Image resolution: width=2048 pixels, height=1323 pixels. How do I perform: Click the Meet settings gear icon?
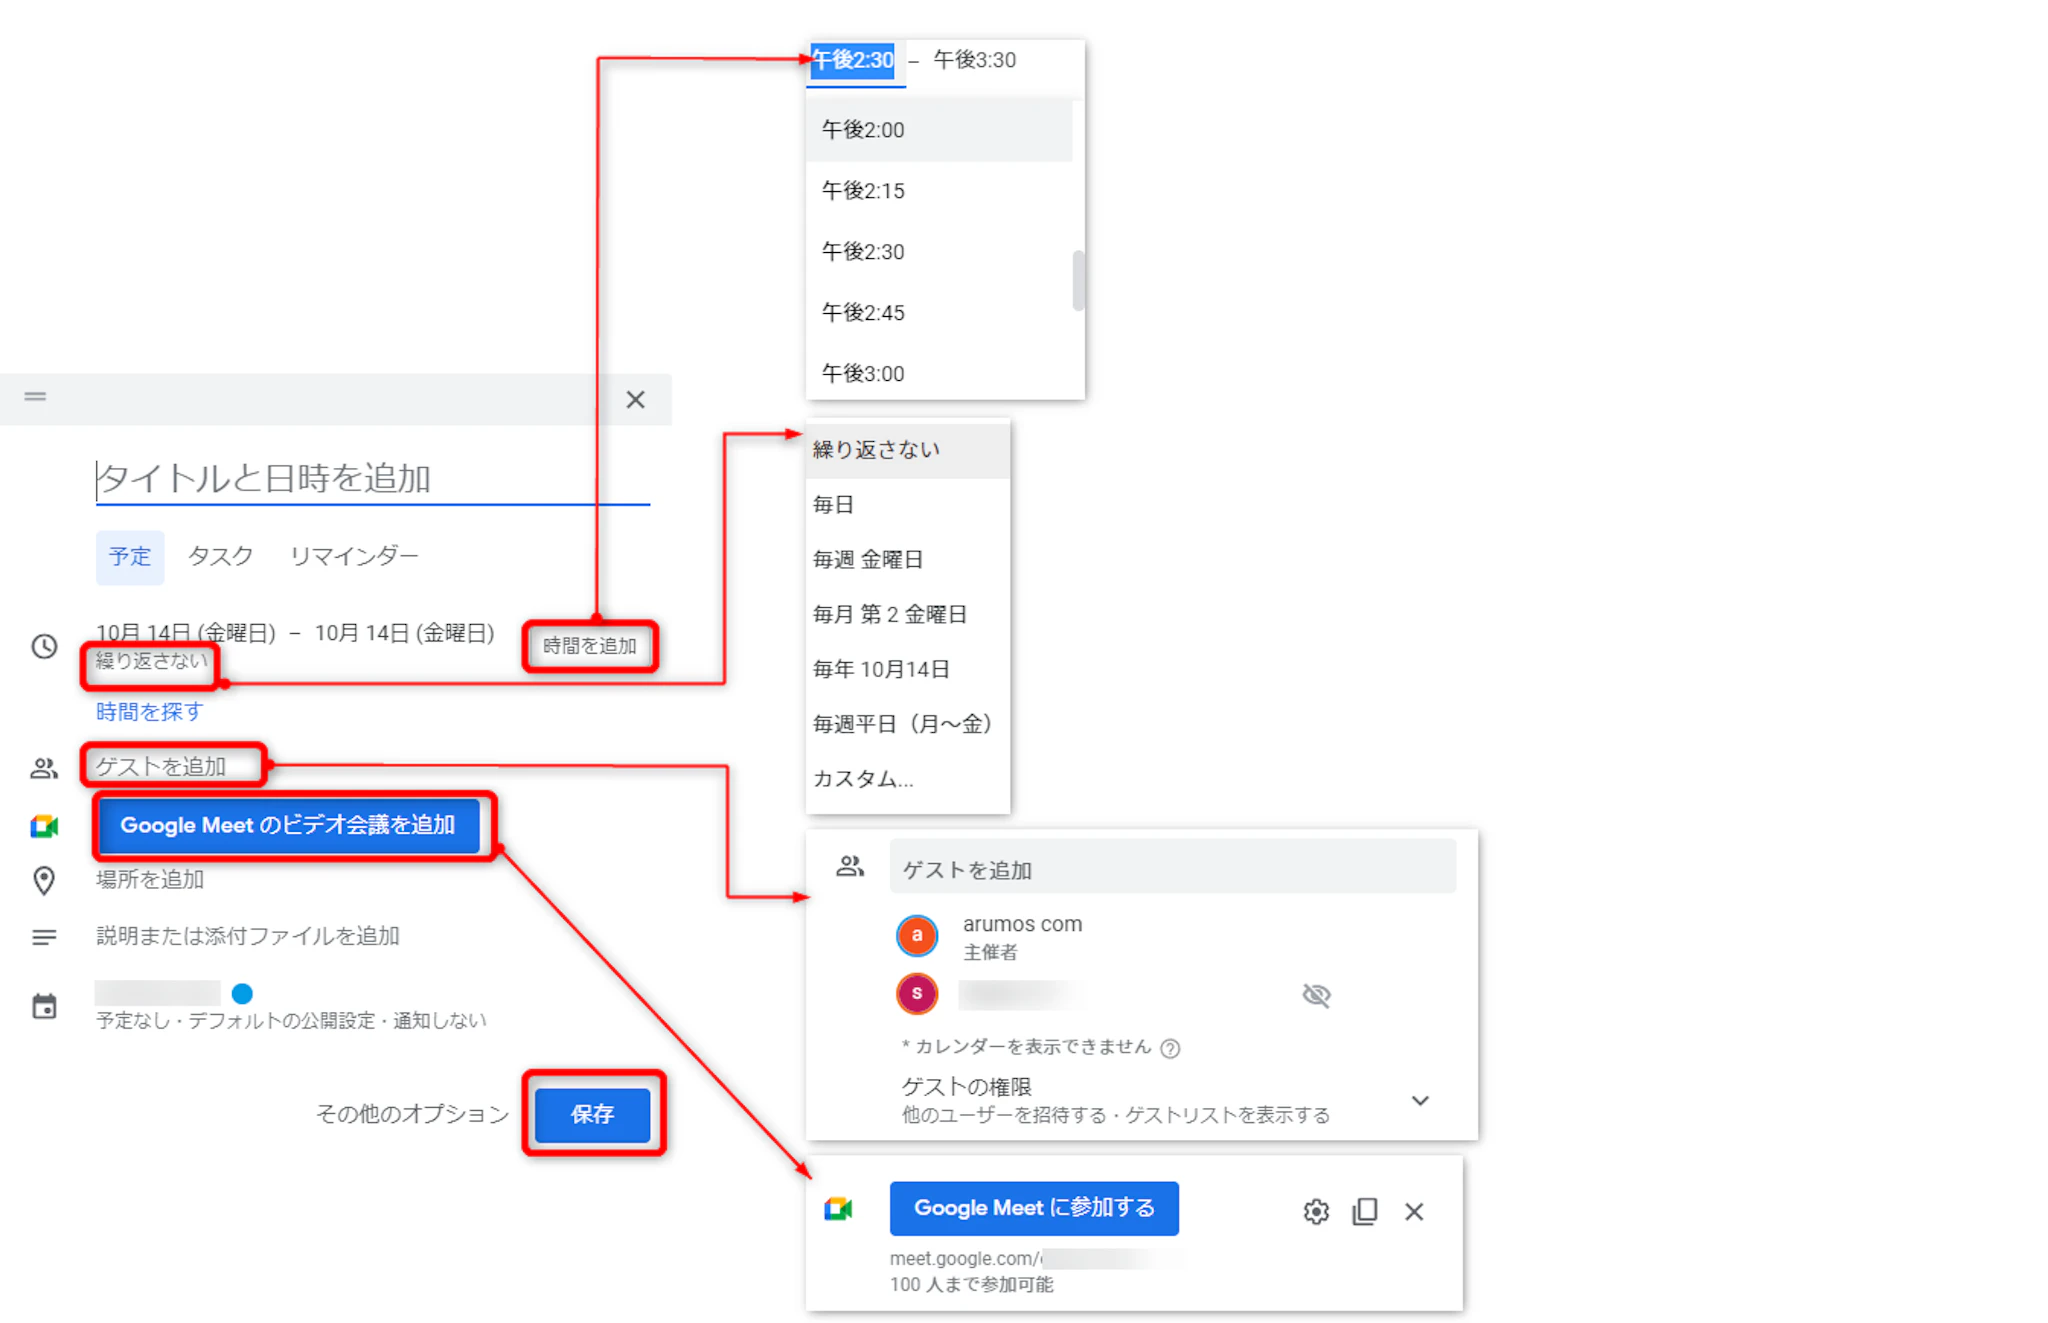[1315, 1211]
